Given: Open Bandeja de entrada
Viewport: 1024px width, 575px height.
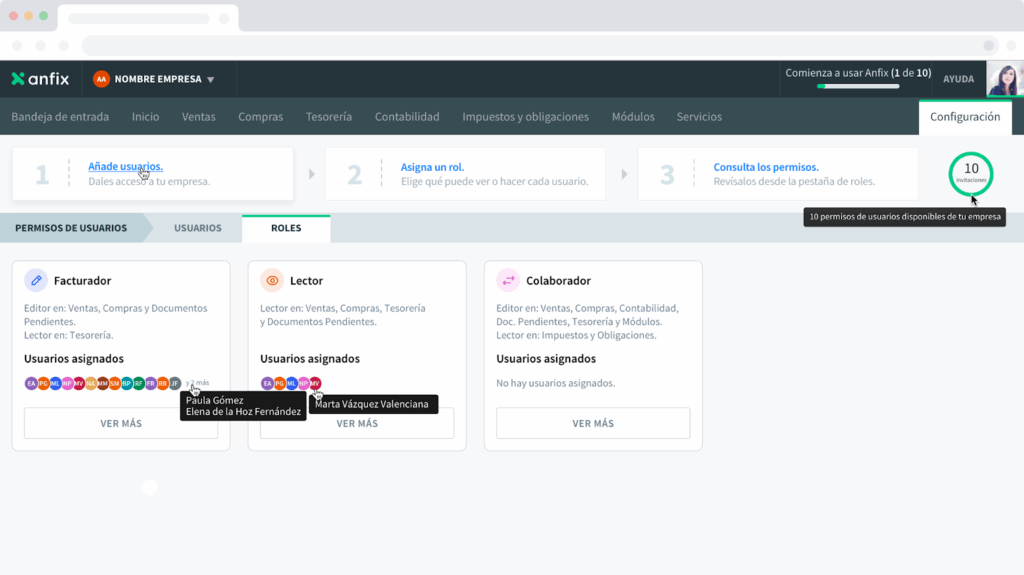Looking at the screenshot, I should [60, 117].
